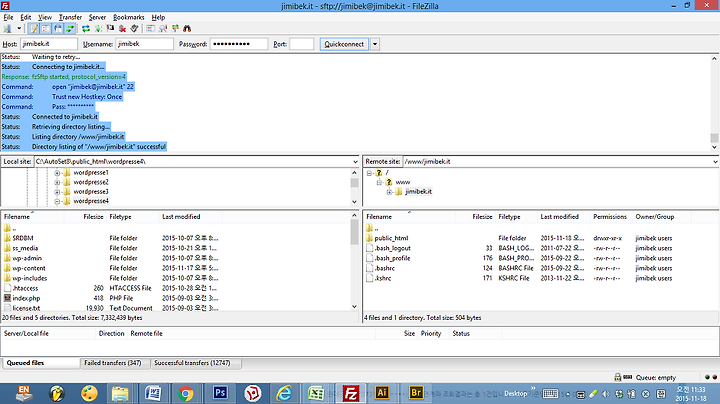Screen dimensions: 720x404
Task: Select the .bash_logout remote file
Action: coord(393,248)
